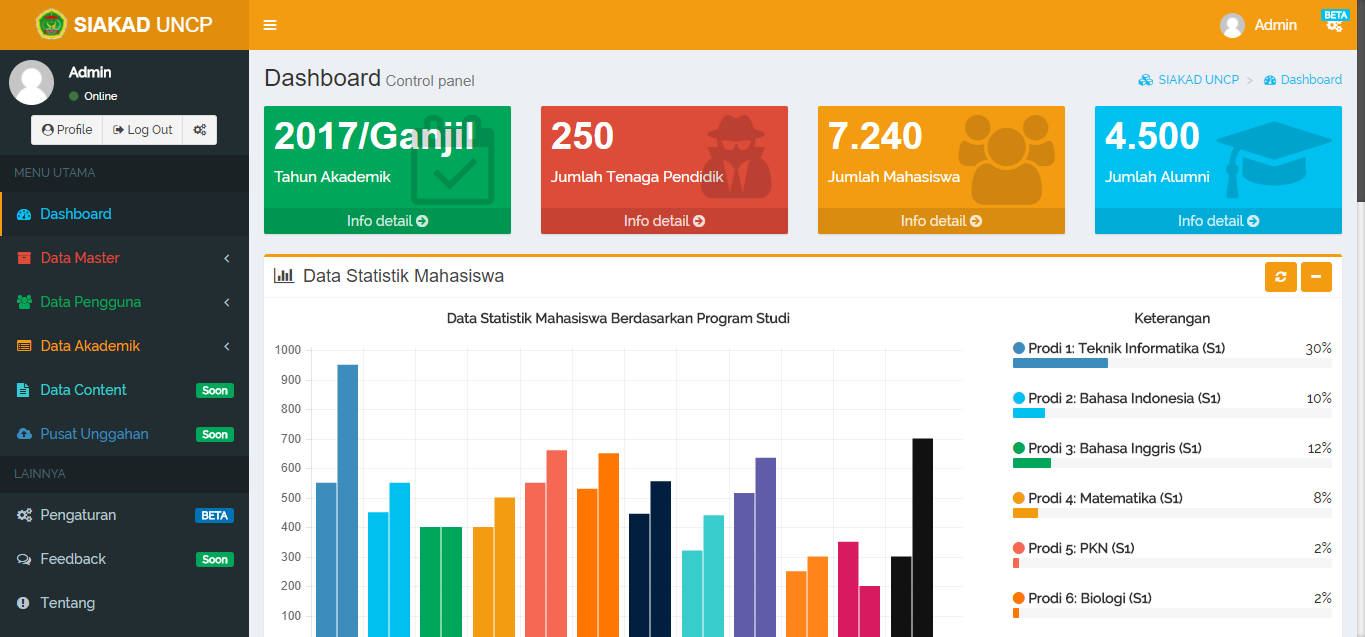Open Info detail for Tahun Akademik
The width and height of the screenshot is (1365, 637).
coord(387,221)
